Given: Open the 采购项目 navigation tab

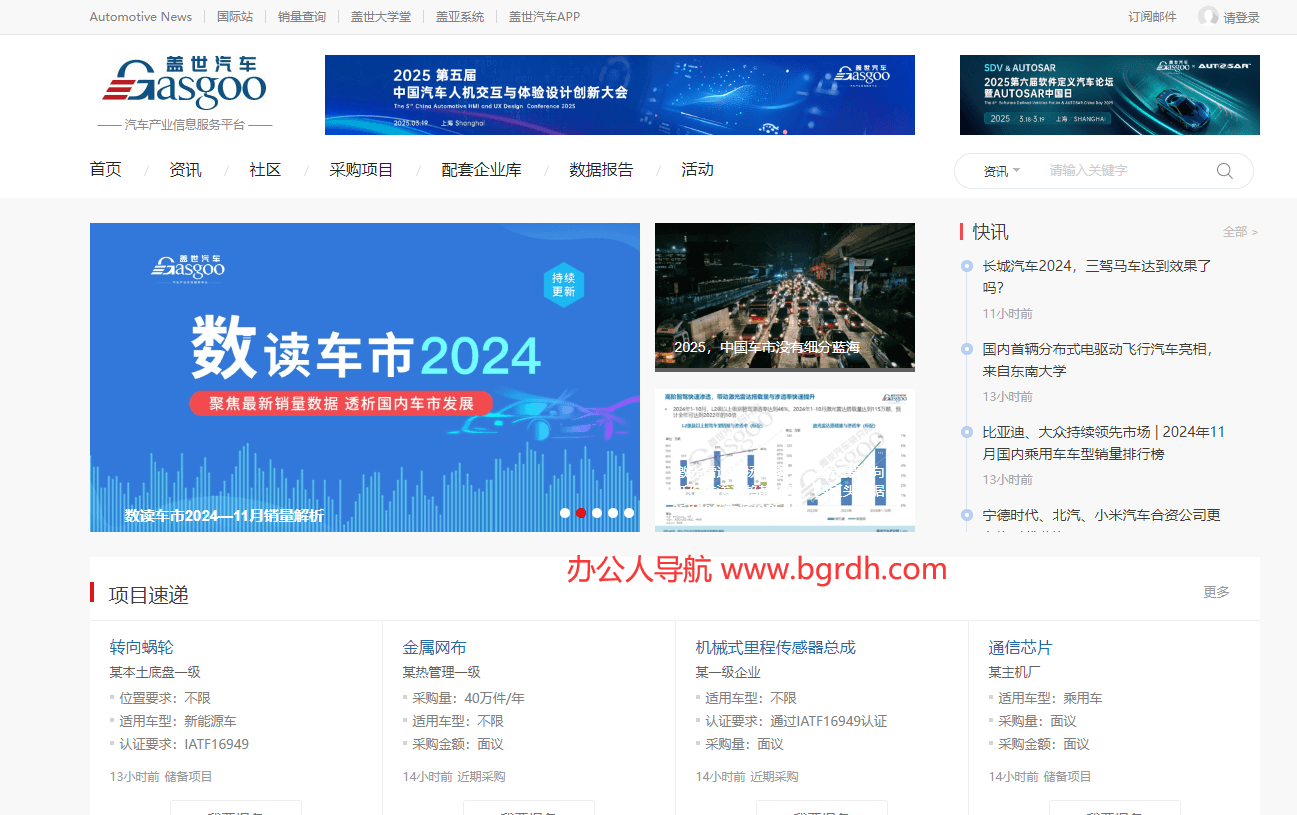Looking at the screenshot, I should pyautogui.click(x=361, y=170).
